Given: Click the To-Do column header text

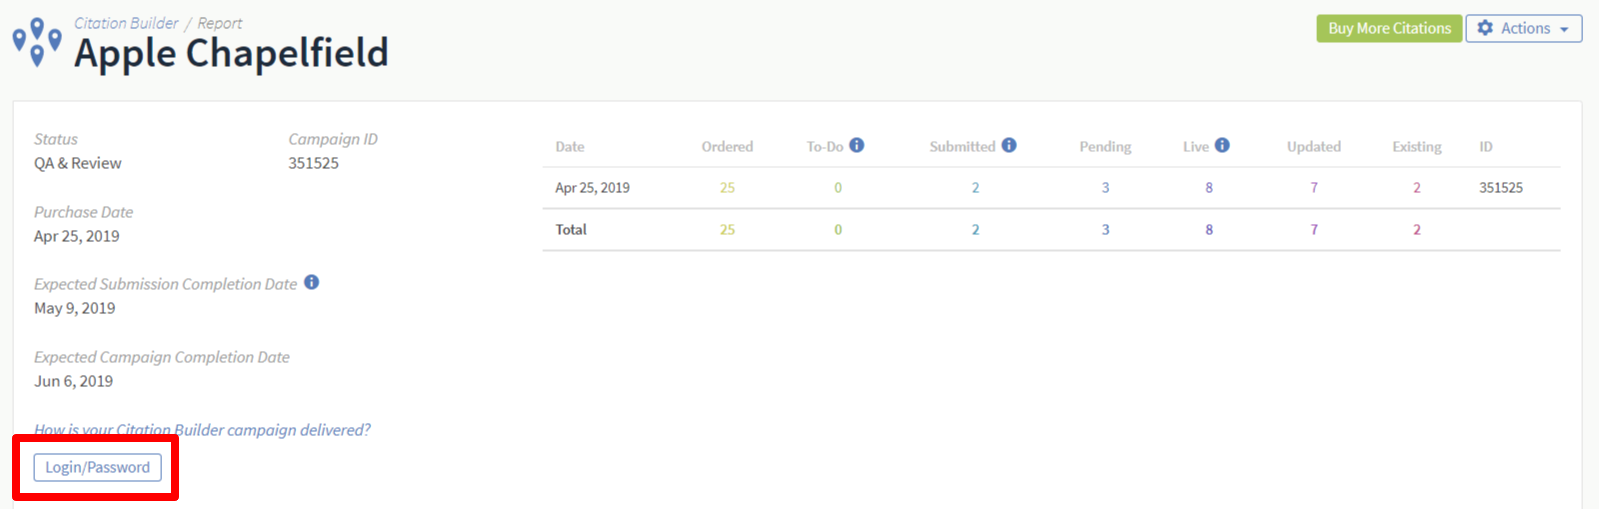Looking at the screenshot, I should (825, 147).
